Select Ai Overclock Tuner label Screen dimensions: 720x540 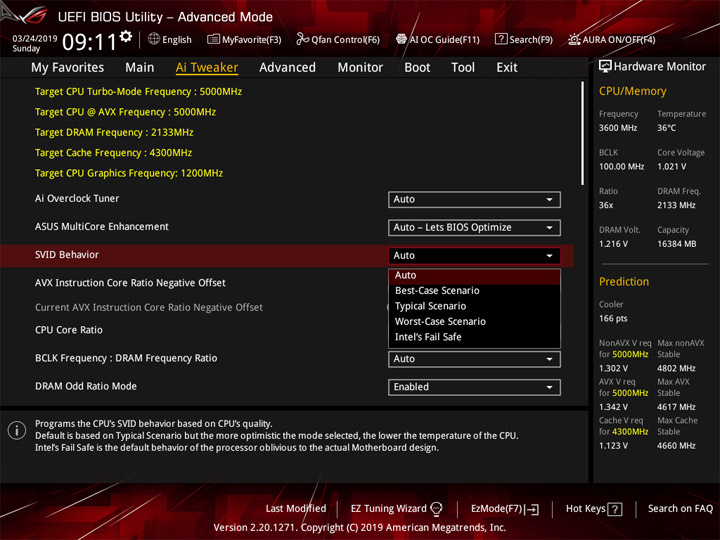click(x=77, y=199)
